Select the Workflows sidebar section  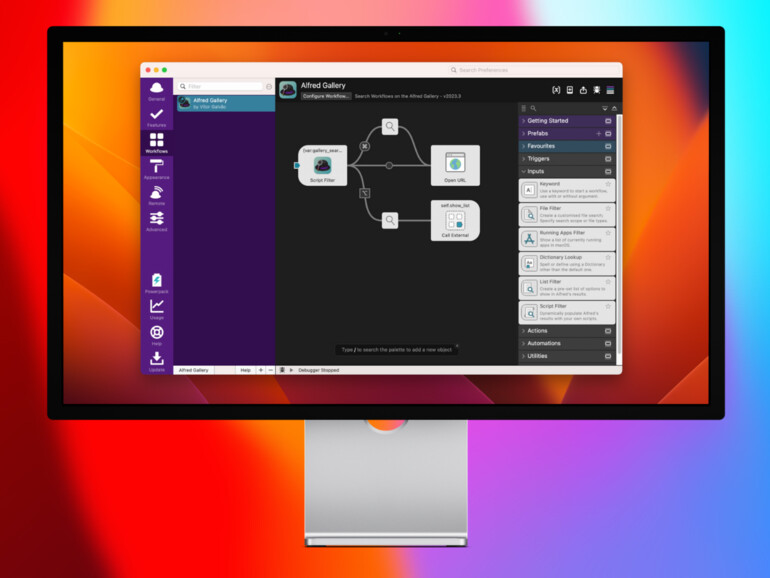[157, 143]
